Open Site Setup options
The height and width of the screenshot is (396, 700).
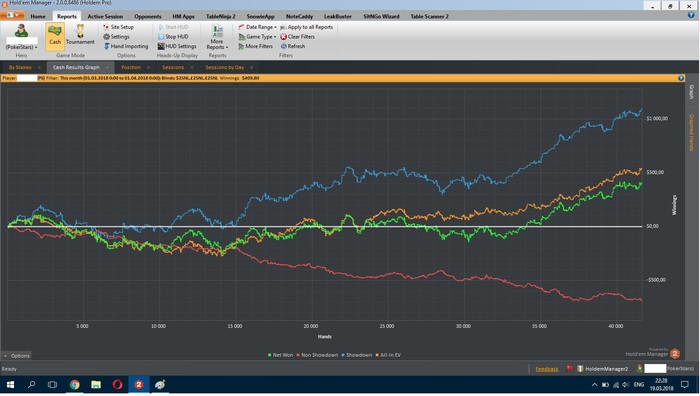(118, 27)
